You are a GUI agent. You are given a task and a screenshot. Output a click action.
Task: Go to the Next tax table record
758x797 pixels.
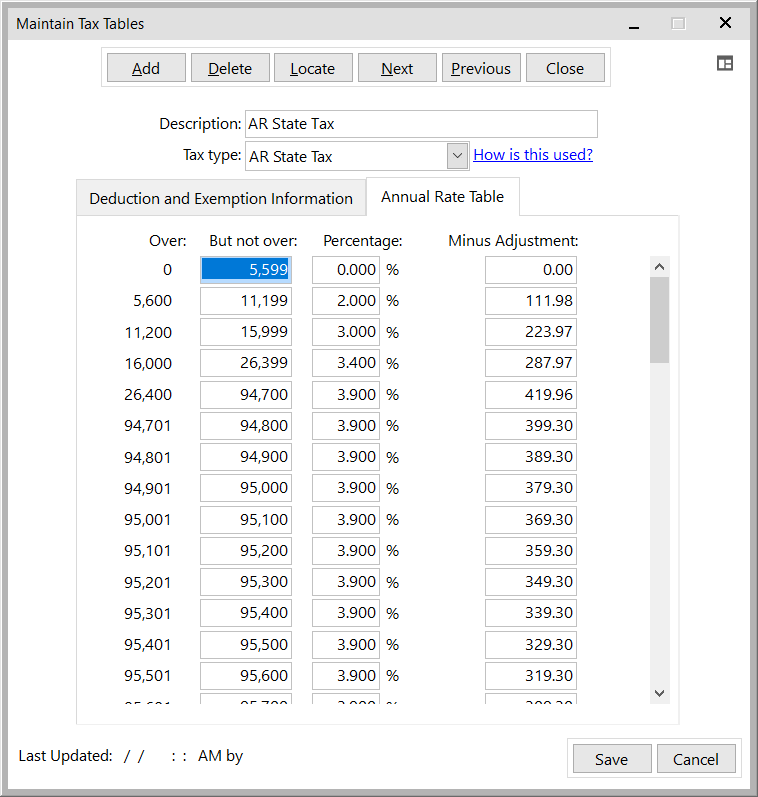pos(396,68)
